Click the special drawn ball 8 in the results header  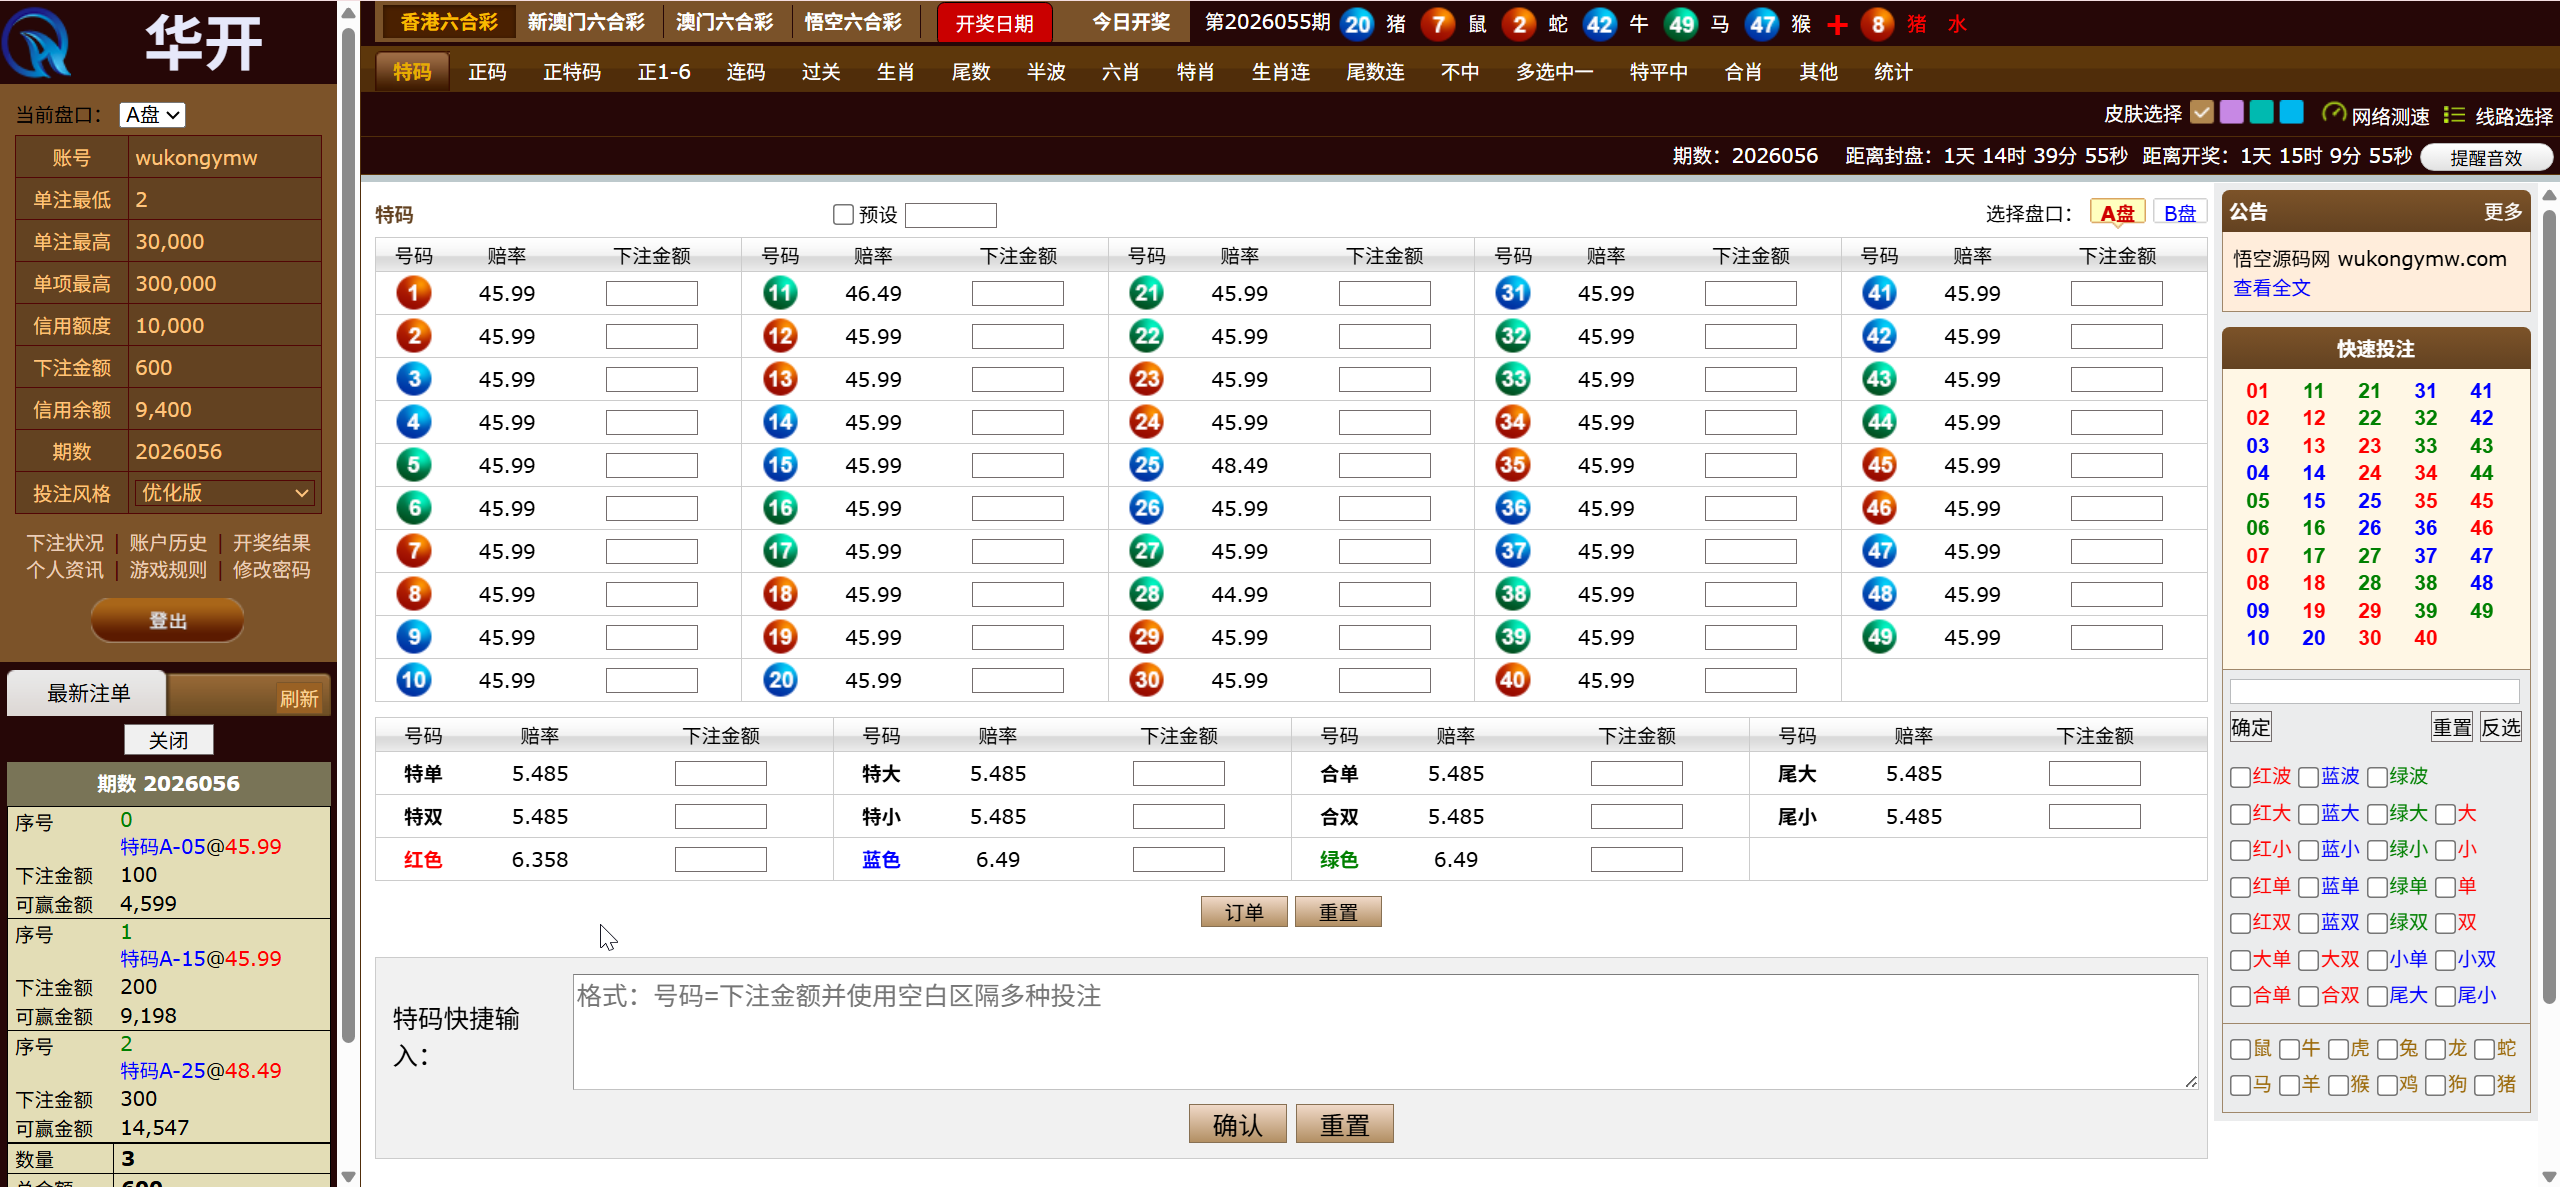tap(1878, 24)
